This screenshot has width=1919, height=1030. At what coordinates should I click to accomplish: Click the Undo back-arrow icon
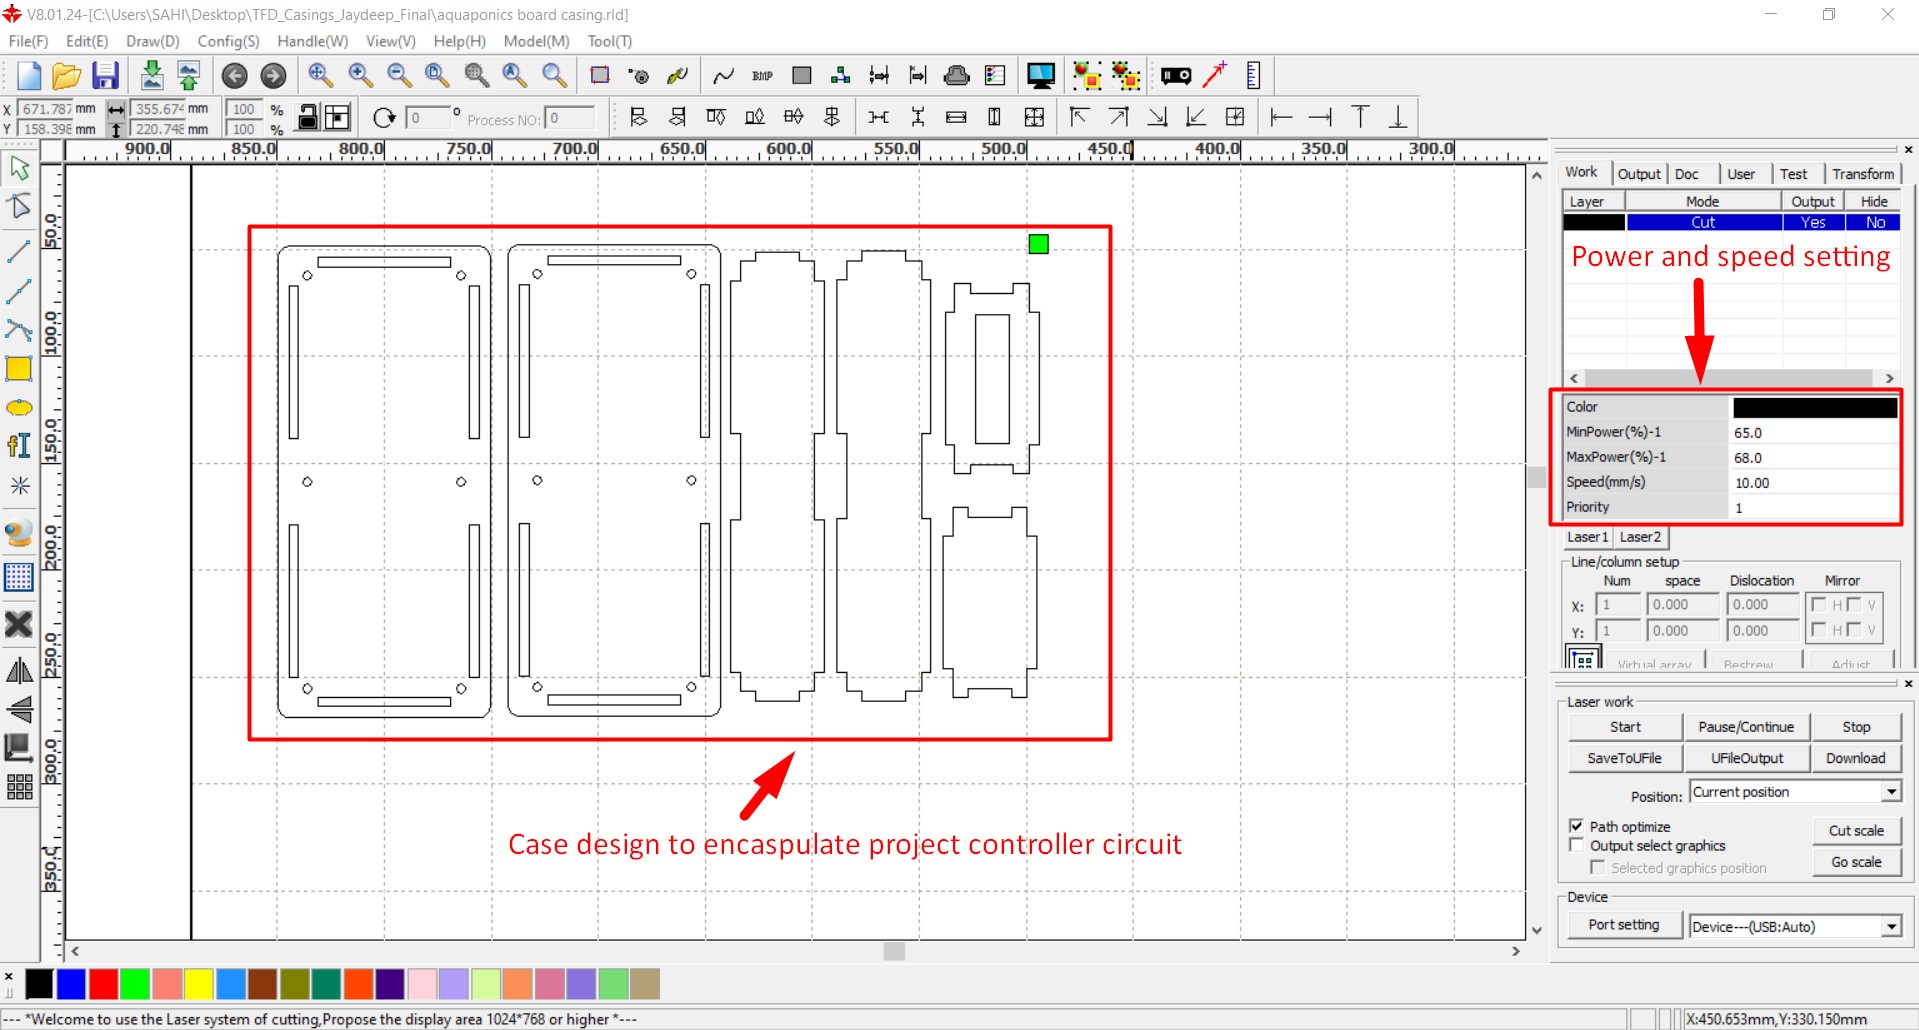[x=234, y=76]
